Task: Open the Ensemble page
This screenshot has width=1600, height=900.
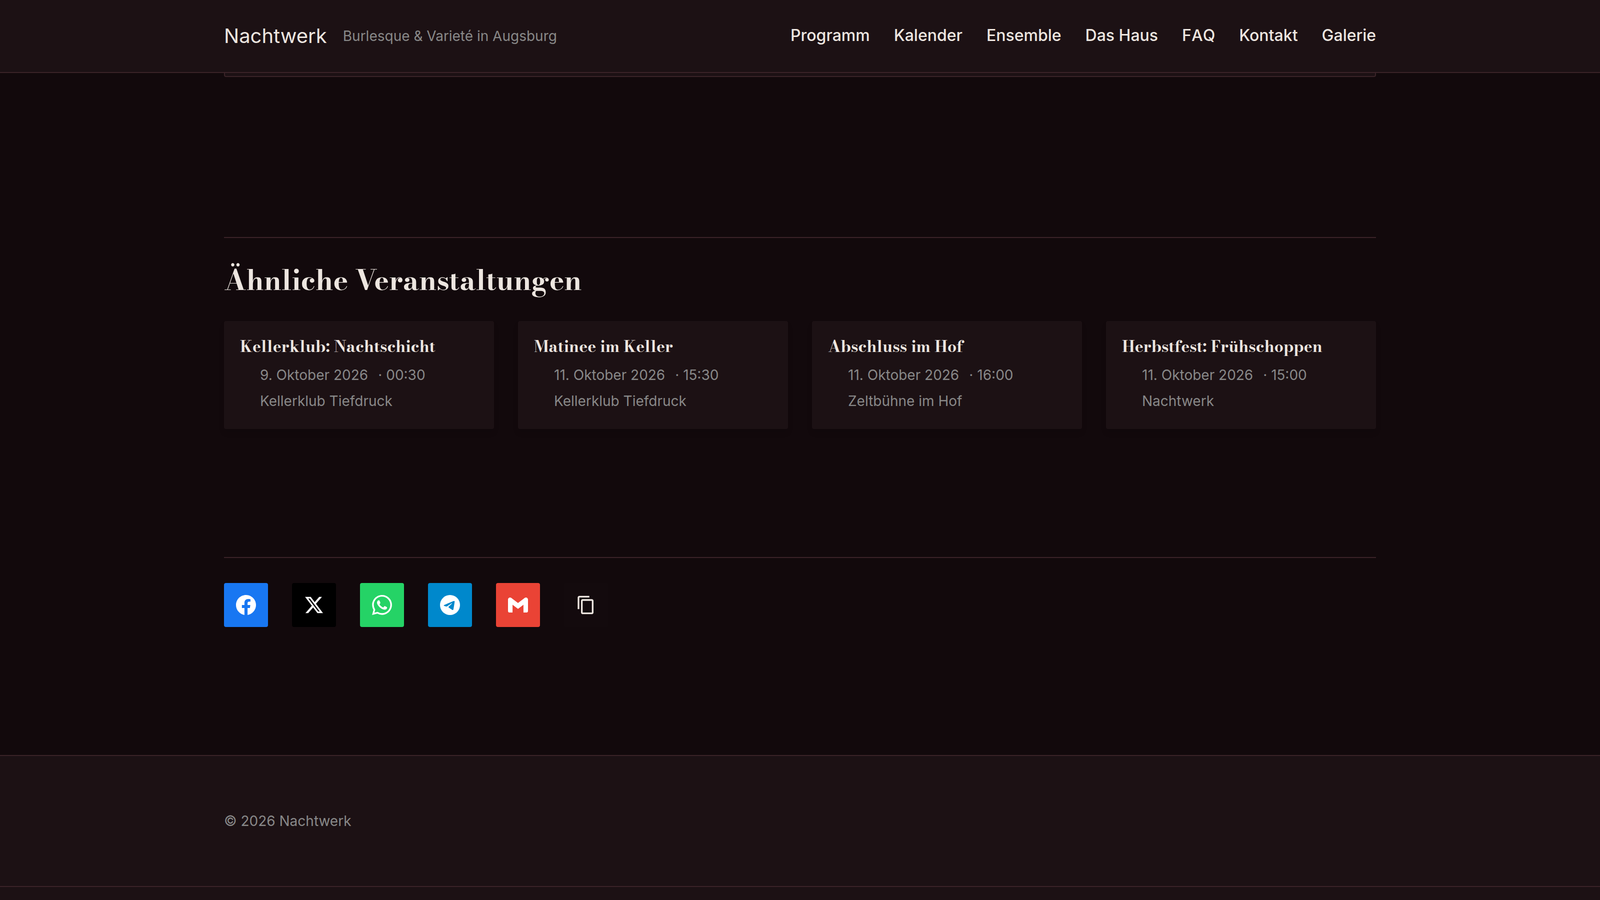Action: pyautogui.click(x=1023, y=36)
